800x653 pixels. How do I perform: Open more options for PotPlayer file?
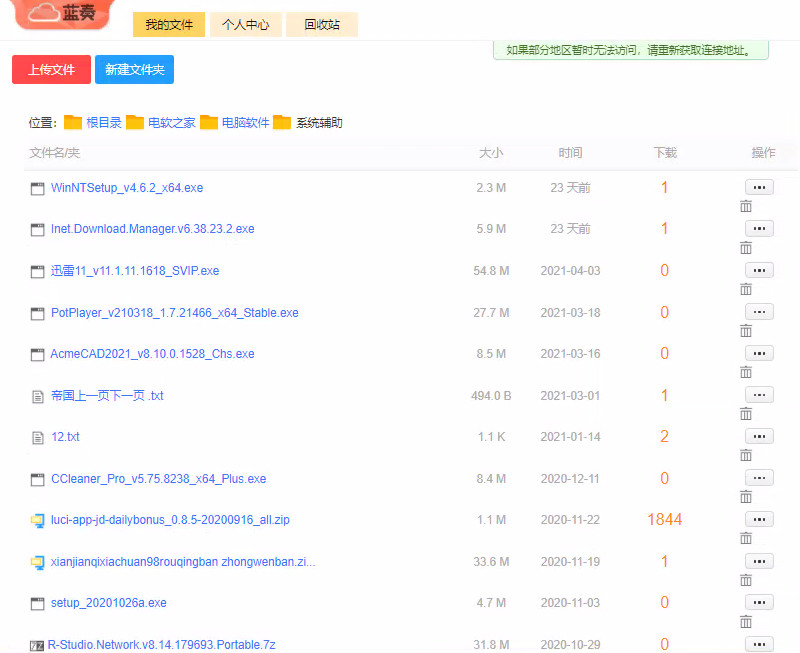[759, 312]
